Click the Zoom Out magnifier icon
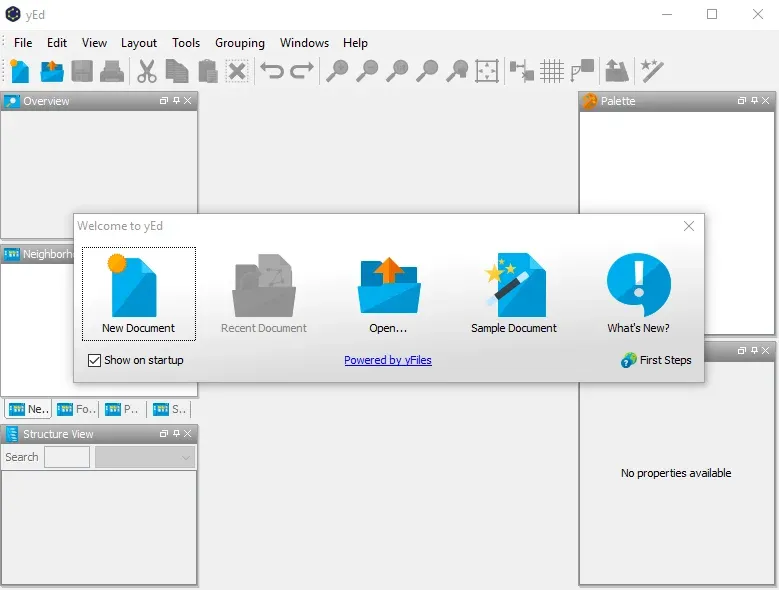The width and height of the screenshot is (779, 590). [x=367, y=71]
